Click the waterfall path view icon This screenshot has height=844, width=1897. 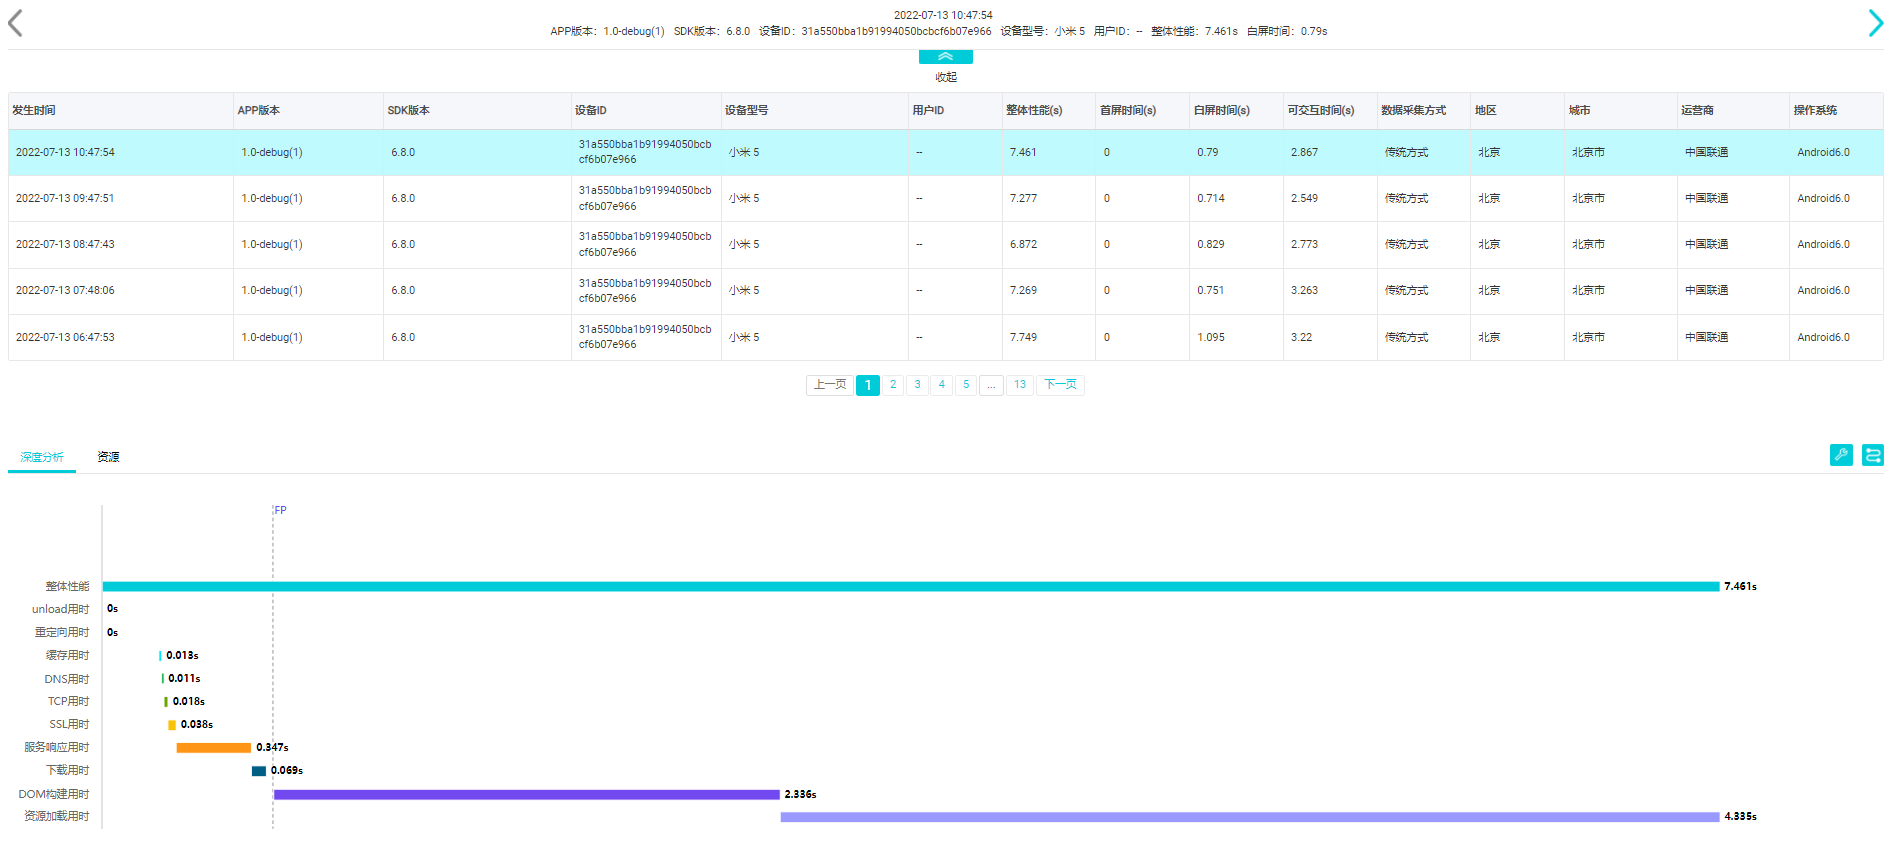[1872, 455]
